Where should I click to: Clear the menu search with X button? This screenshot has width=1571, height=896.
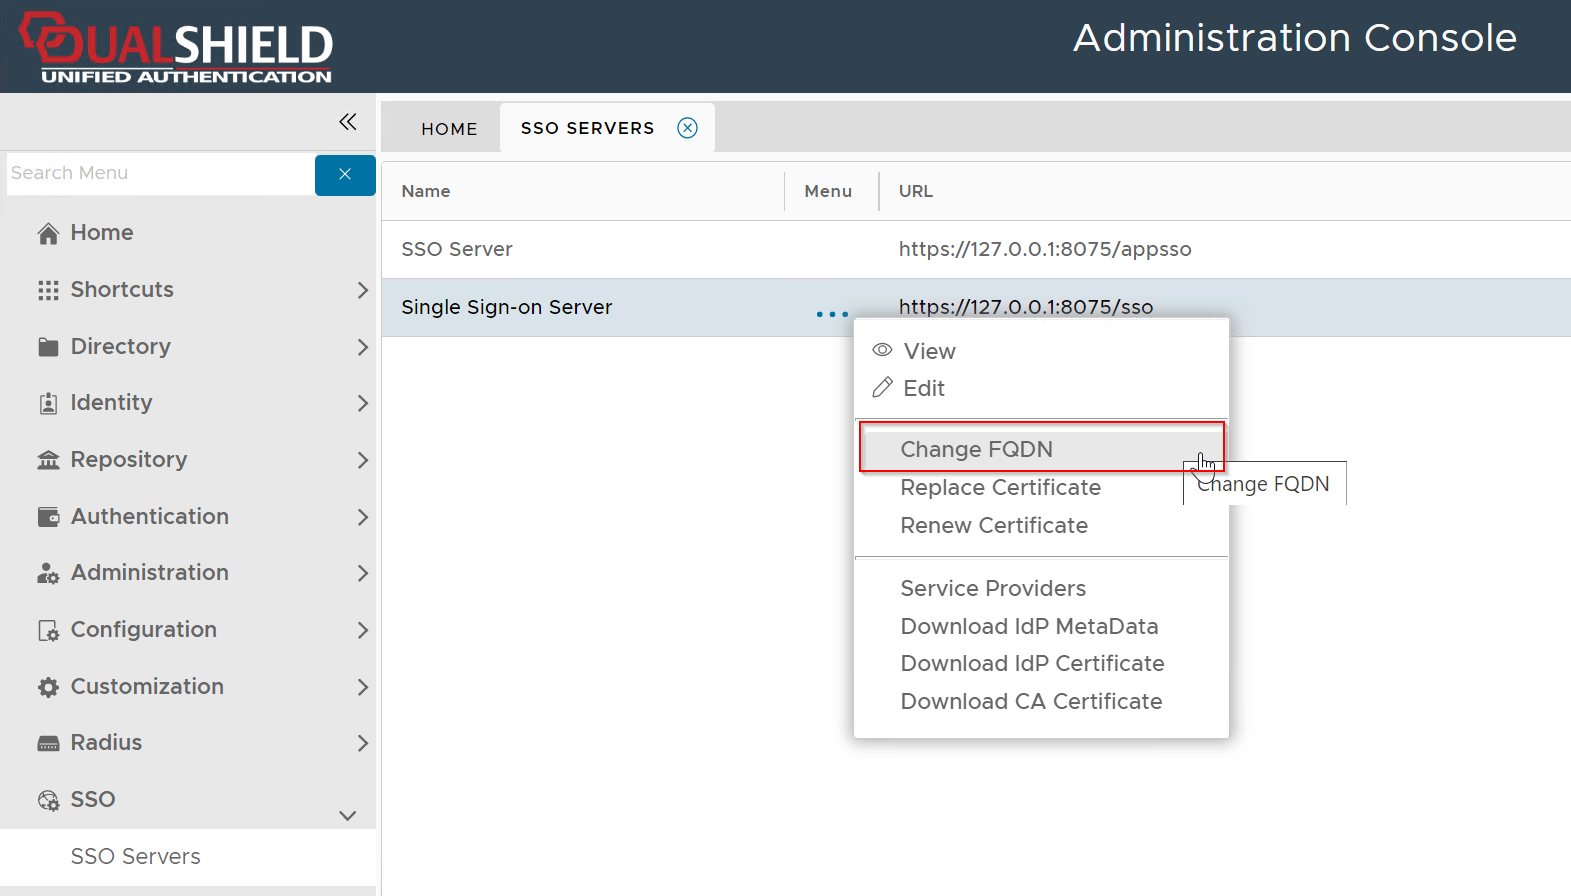345,175
